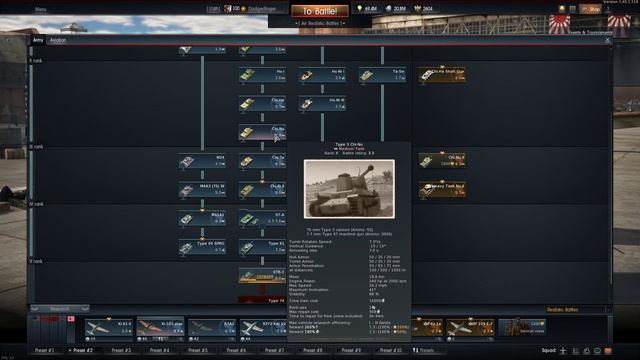Image resolution: width=640 pixels, height=360 pixels.
Task: Open the player profile name
Action: click(x=262, y=9)
